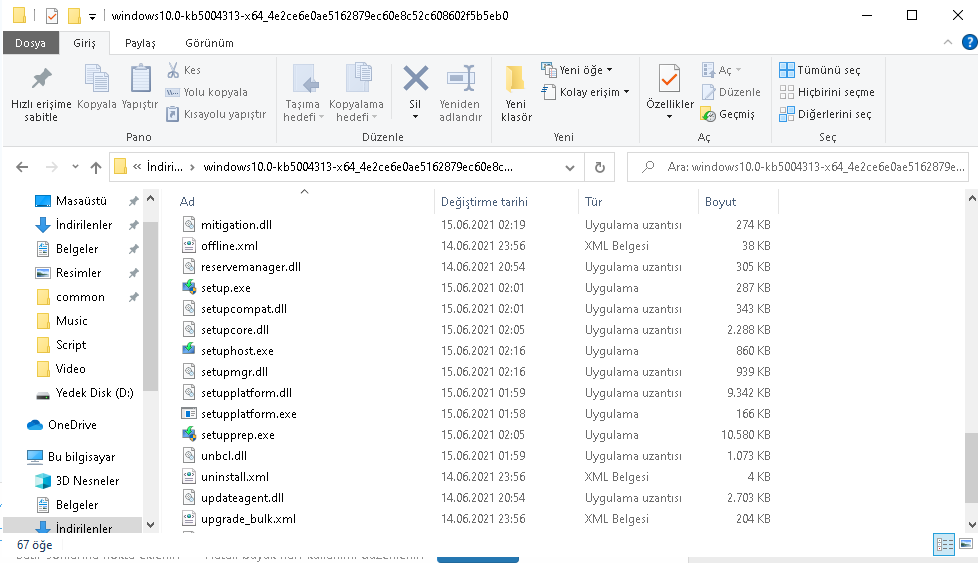Go back with the back arrow
This screenshot has width=978, height=563.
point(22,167)
